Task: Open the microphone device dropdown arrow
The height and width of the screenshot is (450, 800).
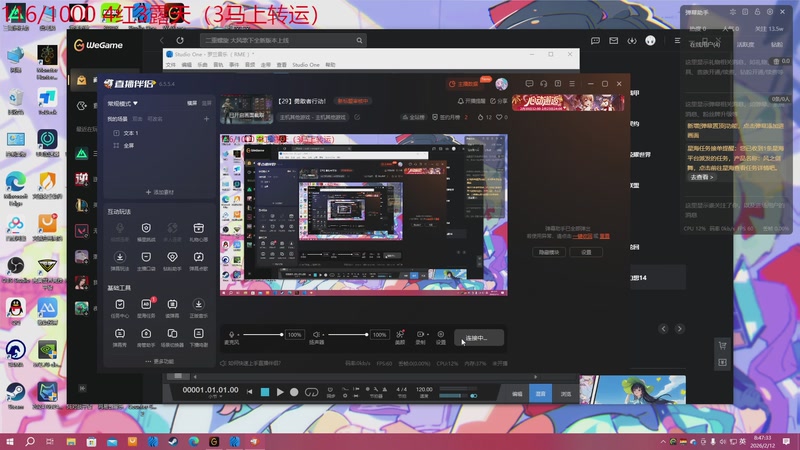Action: [x=238, y=335]
